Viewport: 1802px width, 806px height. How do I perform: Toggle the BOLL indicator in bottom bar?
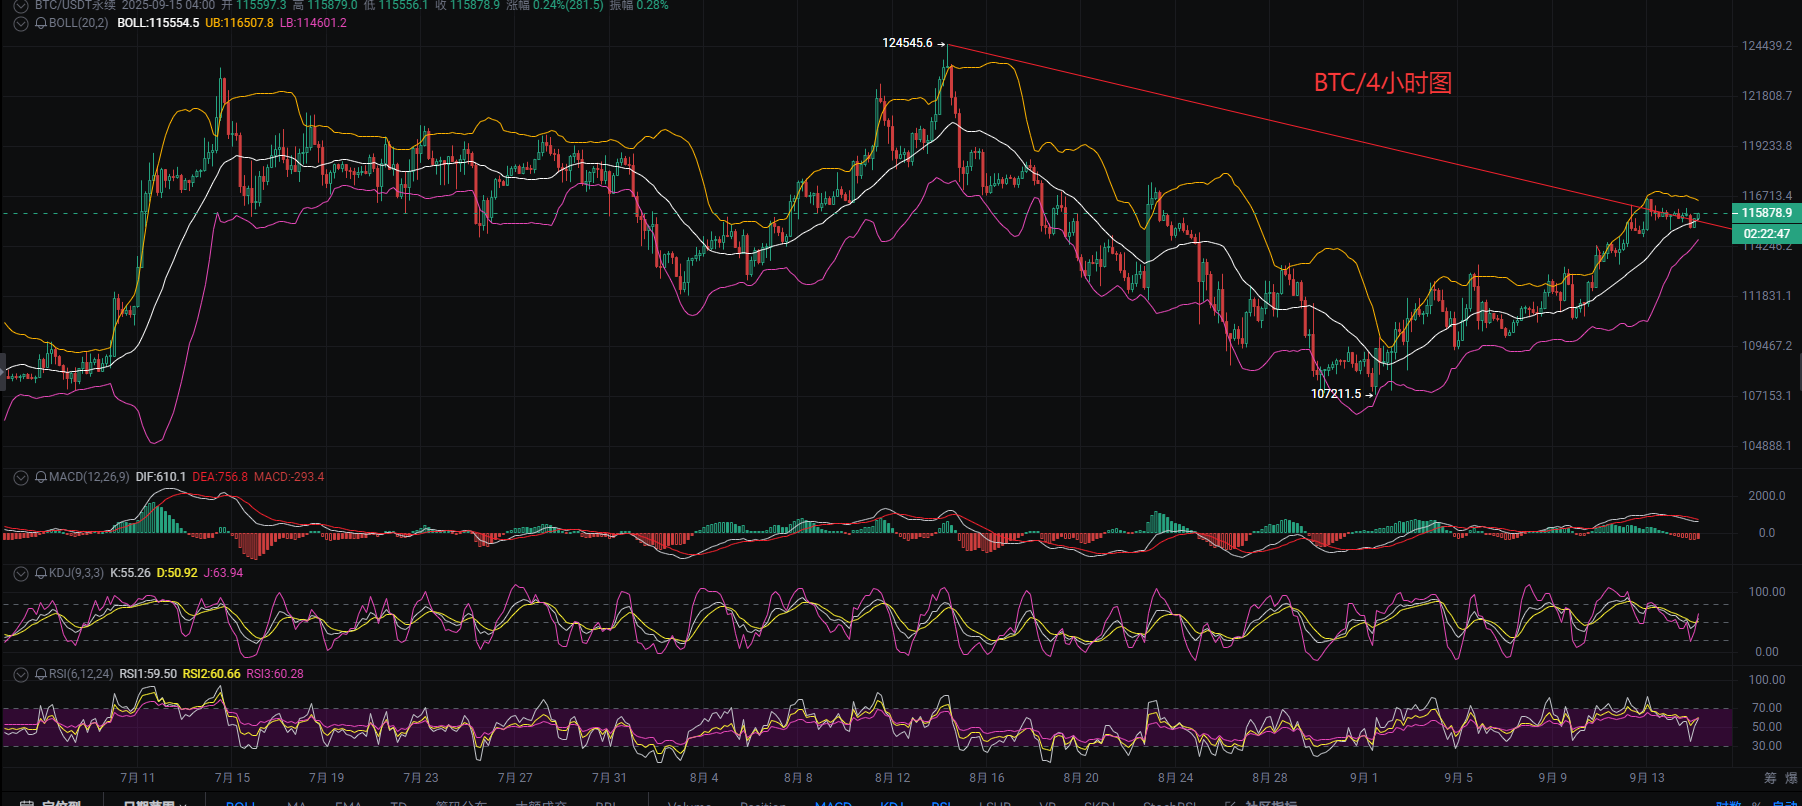point(241,803)
